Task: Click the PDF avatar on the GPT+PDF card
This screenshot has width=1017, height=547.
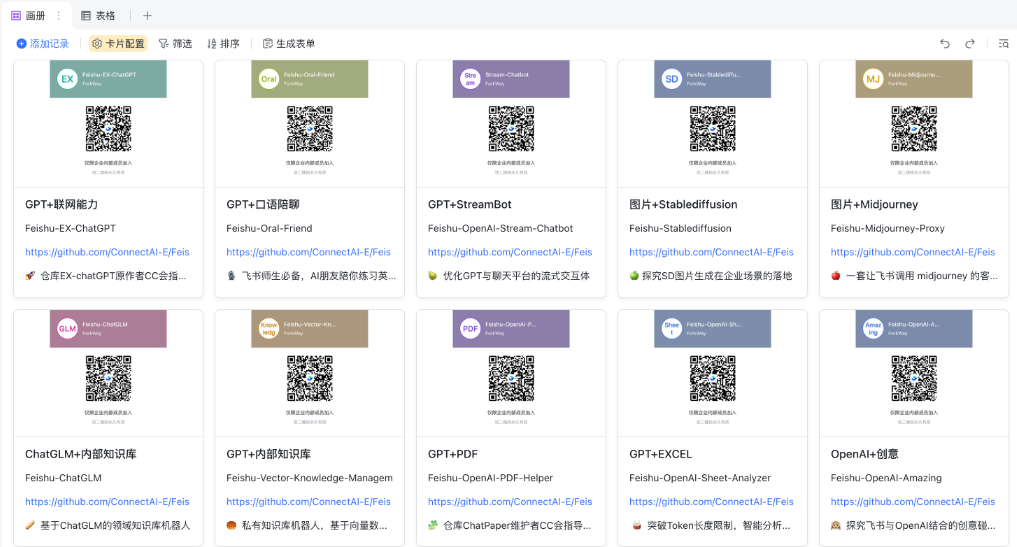Action: pyautogui.click(x=470, y=329)
